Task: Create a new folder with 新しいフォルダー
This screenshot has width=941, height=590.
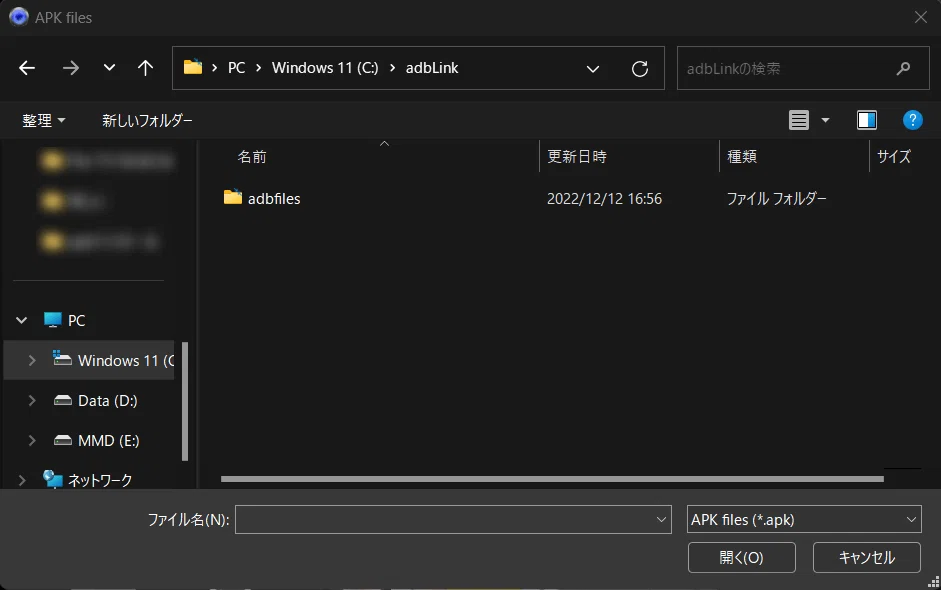Action: tap(147, 121)
